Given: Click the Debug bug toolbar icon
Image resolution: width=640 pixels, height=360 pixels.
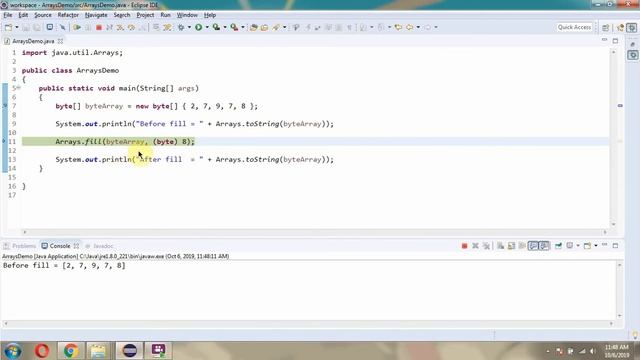Looking at the screenshot, I should [x=181, y=27].
